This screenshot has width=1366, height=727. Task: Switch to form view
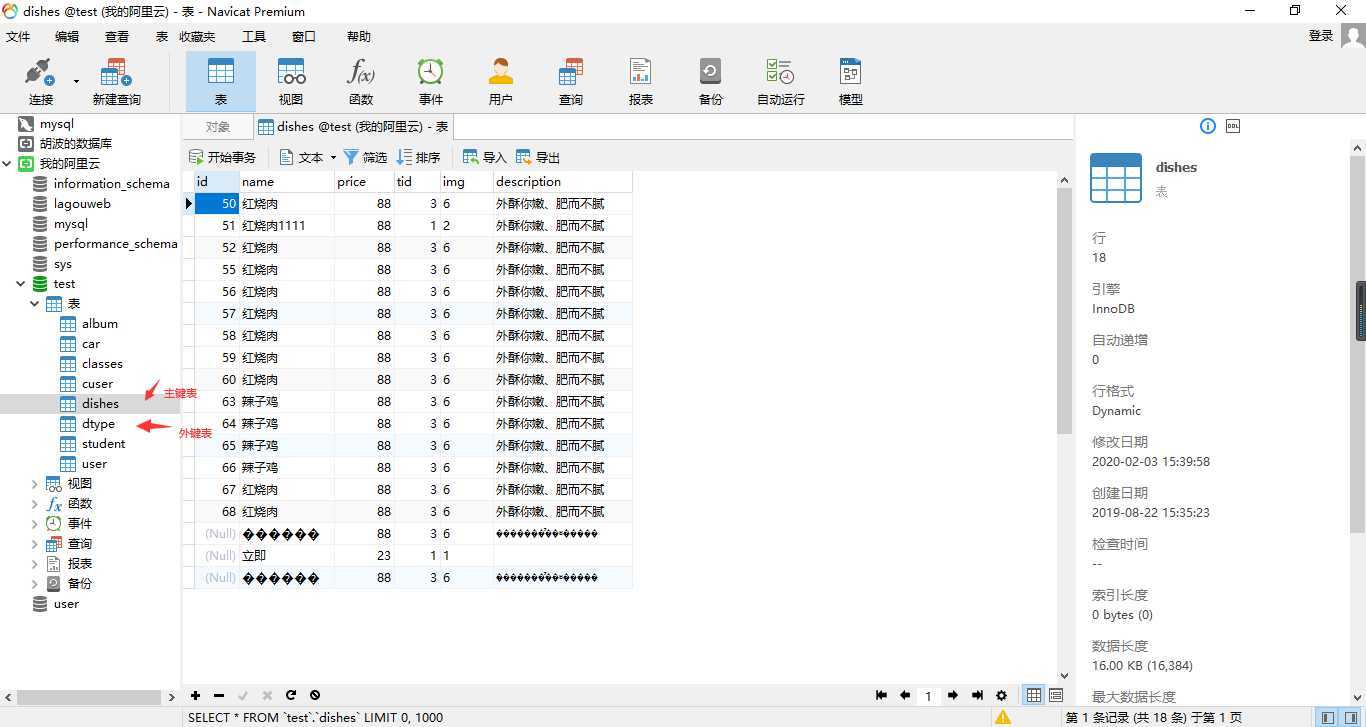[1056, 696]
